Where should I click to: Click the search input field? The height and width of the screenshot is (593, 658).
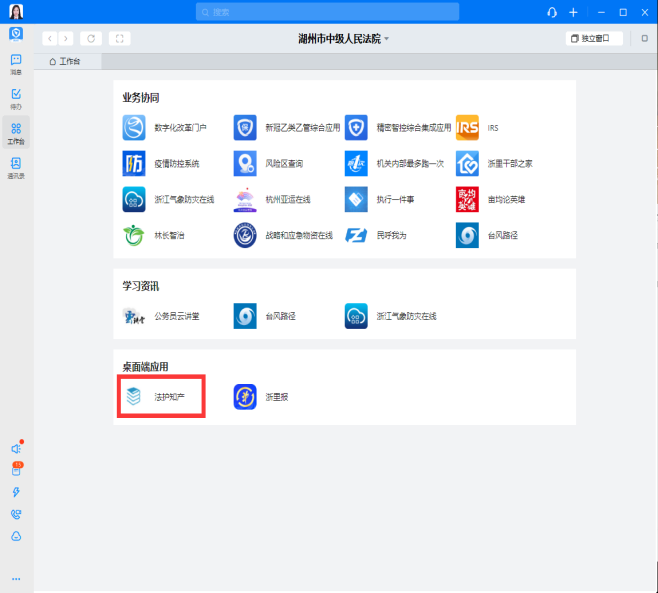pyautogui.click(x=327, y=12)
